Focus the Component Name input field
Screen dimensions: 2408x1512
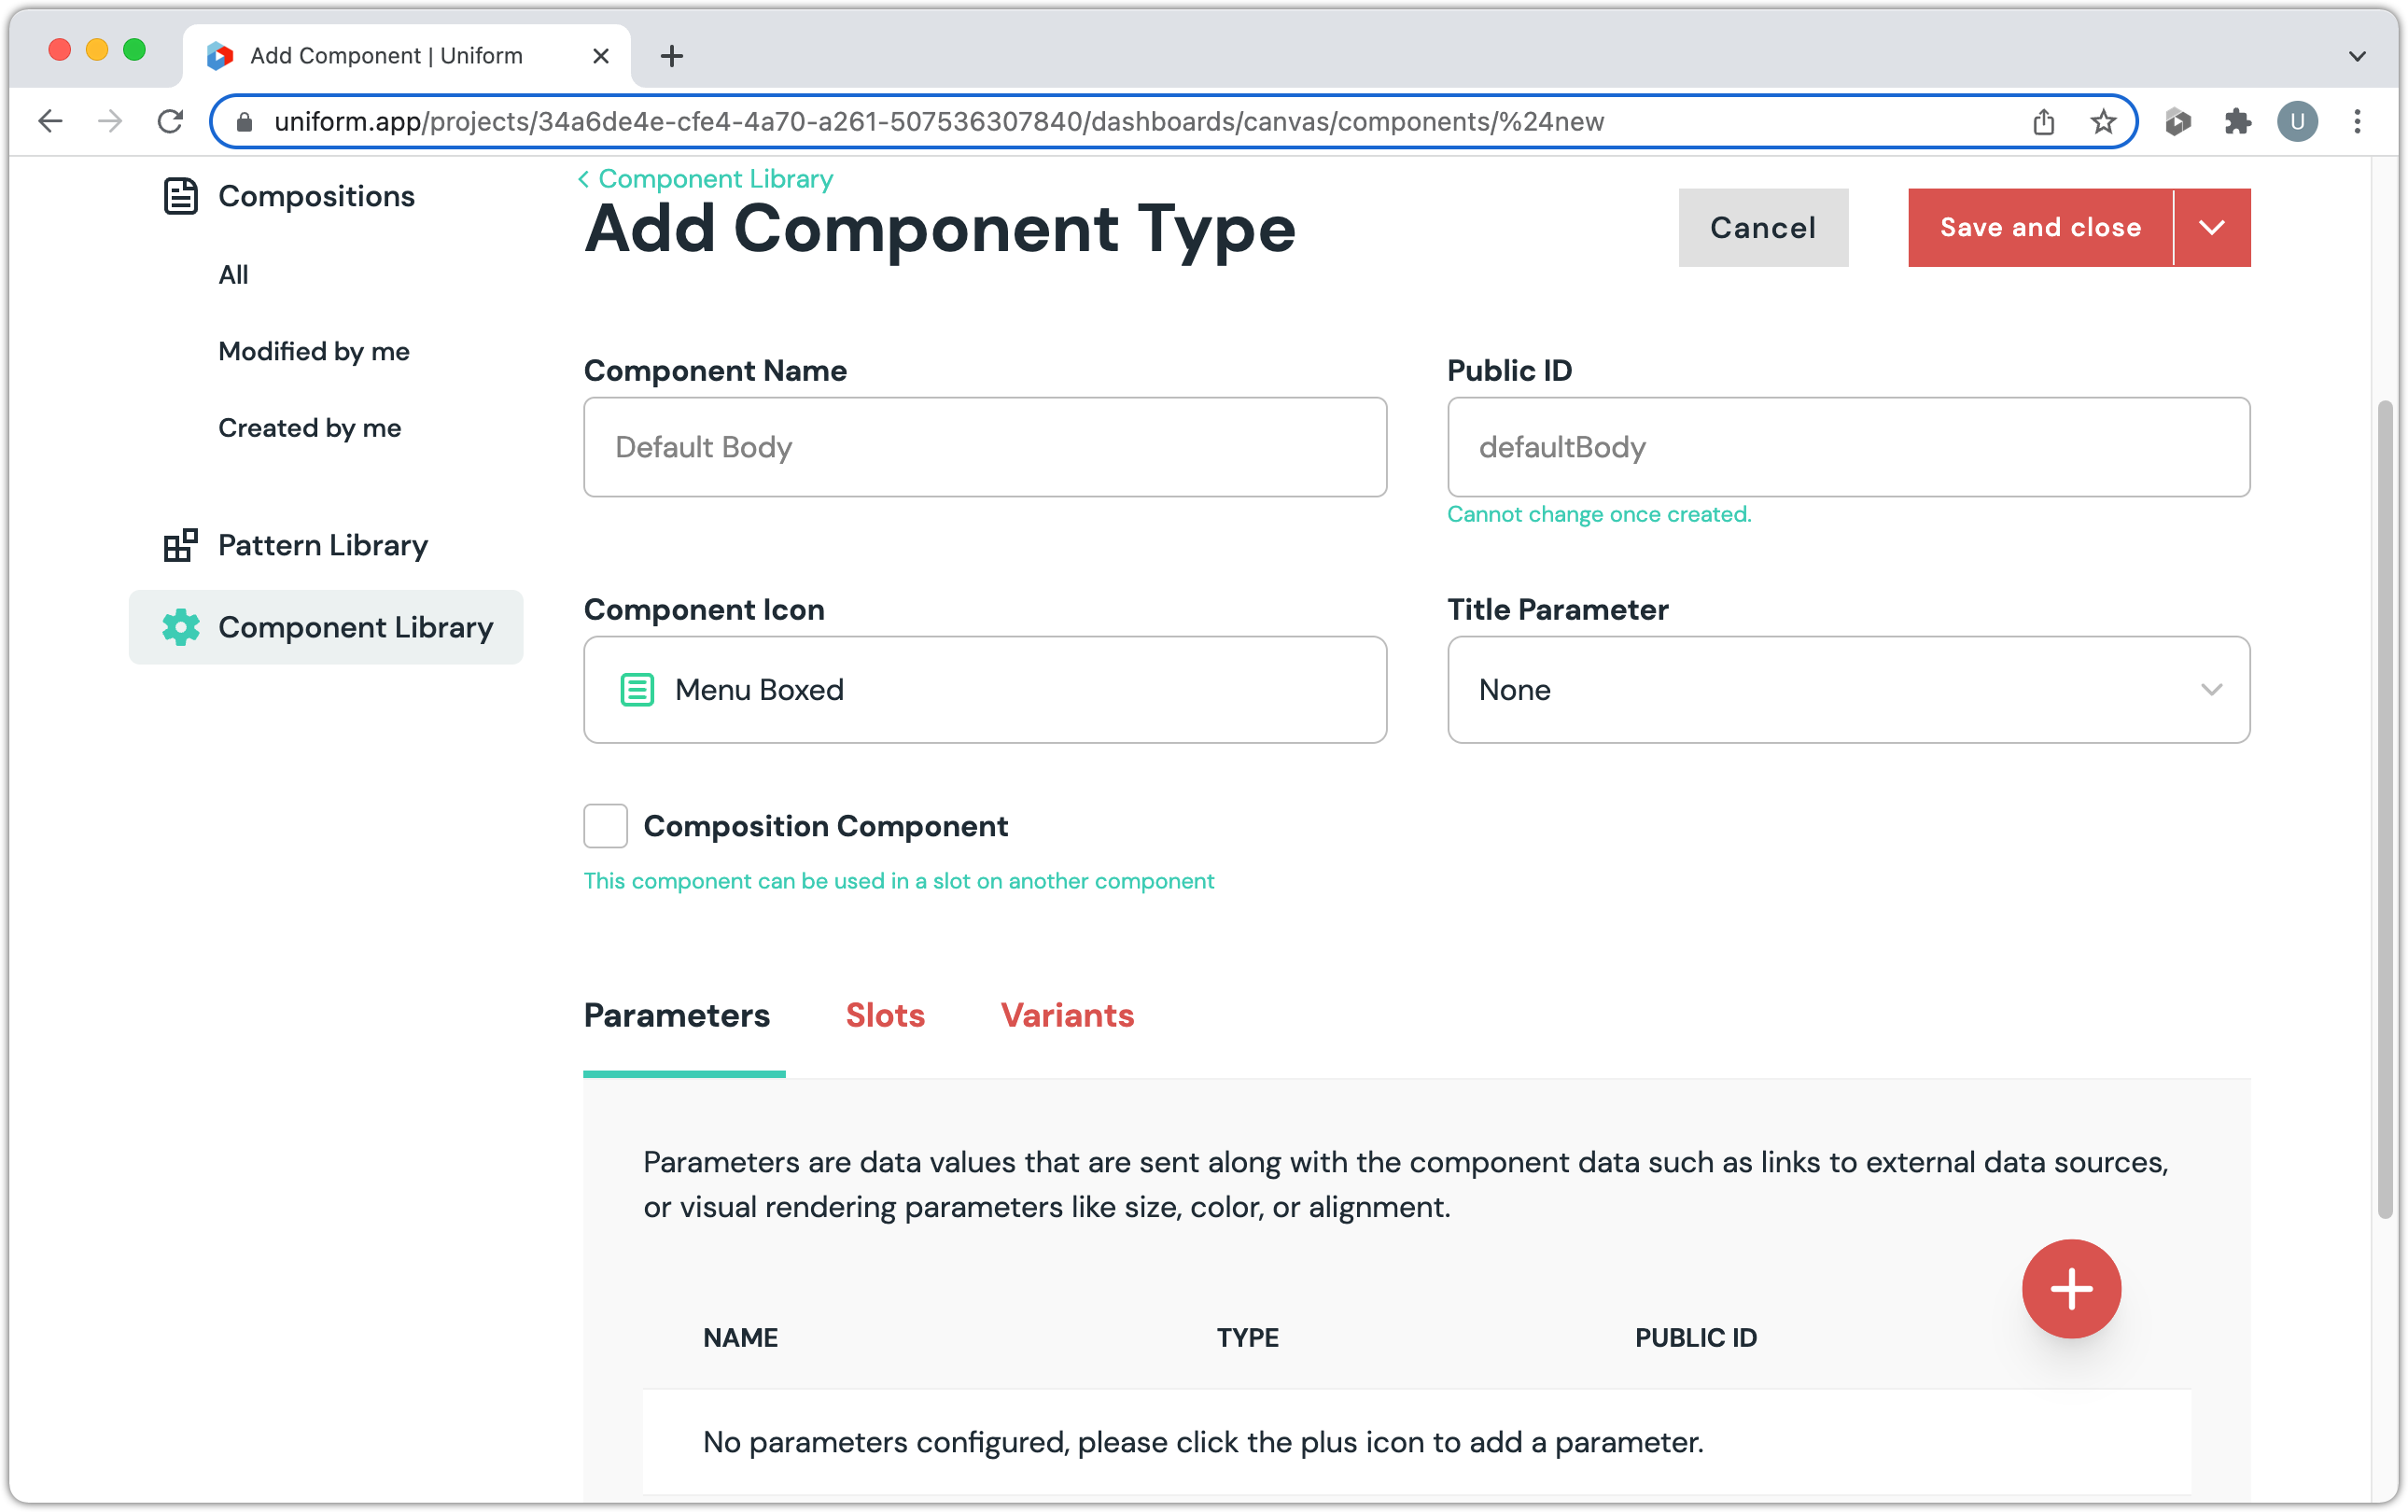coord(984,447)
